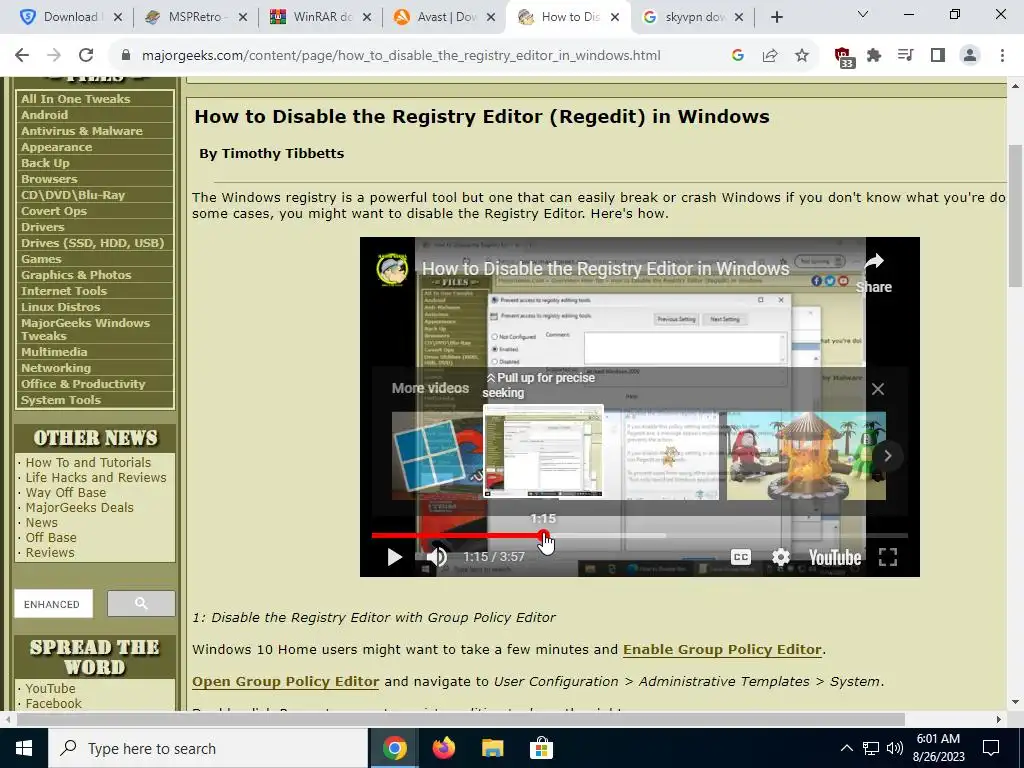Click the browser forward arrow

54,56
